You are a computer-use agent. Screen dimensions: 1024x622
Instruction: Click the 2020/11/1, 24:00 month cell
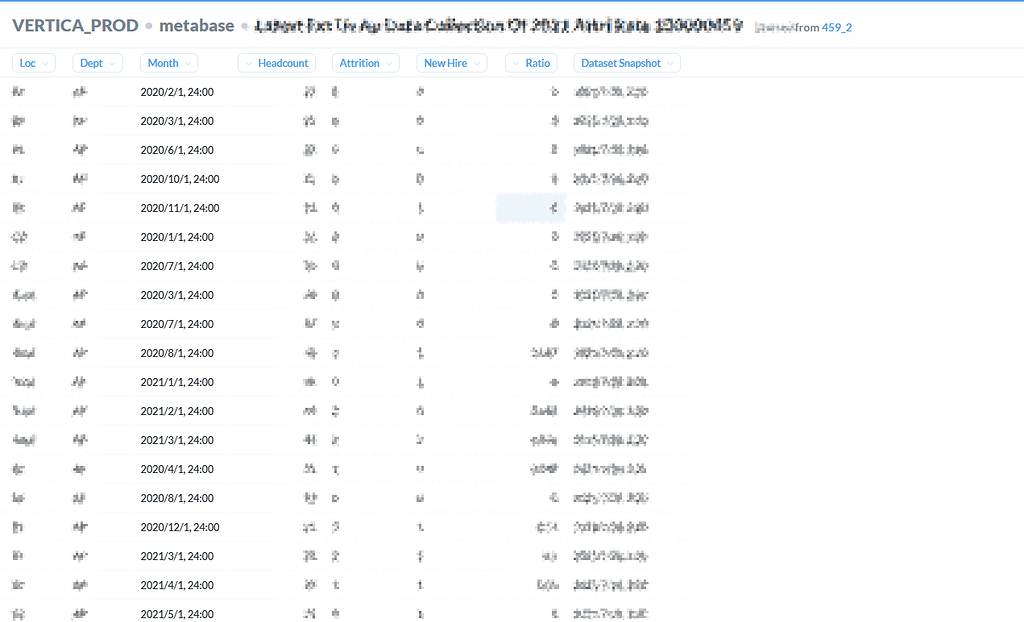[x=180, y=208]
